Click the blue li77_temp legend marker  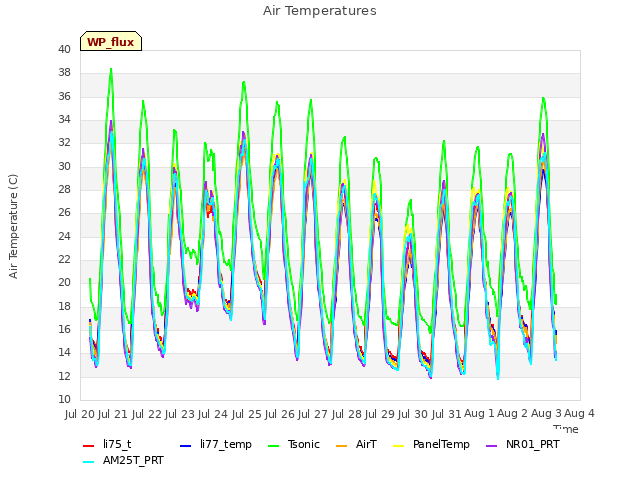(185, 445)
